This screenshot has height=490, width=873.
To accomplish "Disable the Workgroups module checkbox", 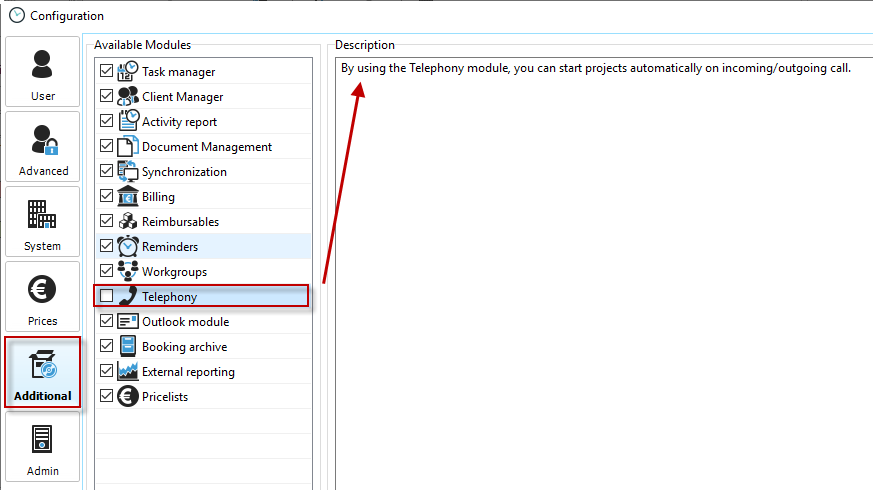I will (x=106, y=272).
